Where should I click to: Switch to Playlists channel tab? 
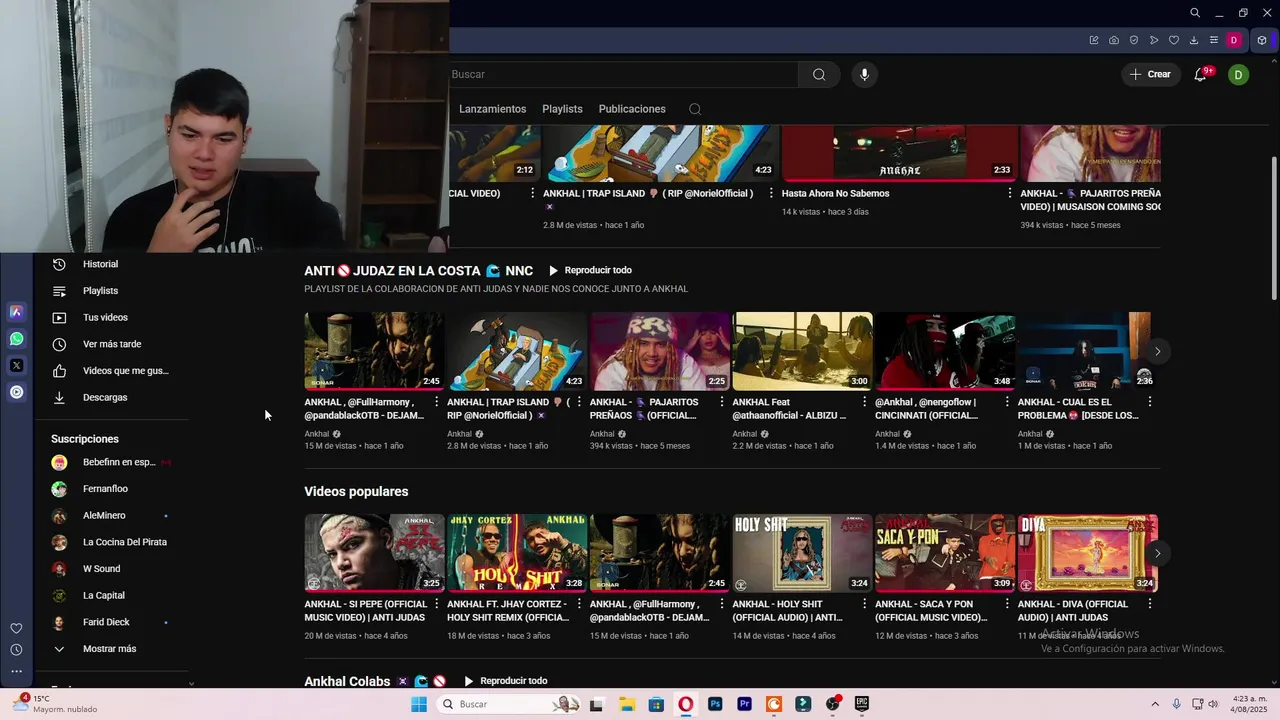point(562,109)
